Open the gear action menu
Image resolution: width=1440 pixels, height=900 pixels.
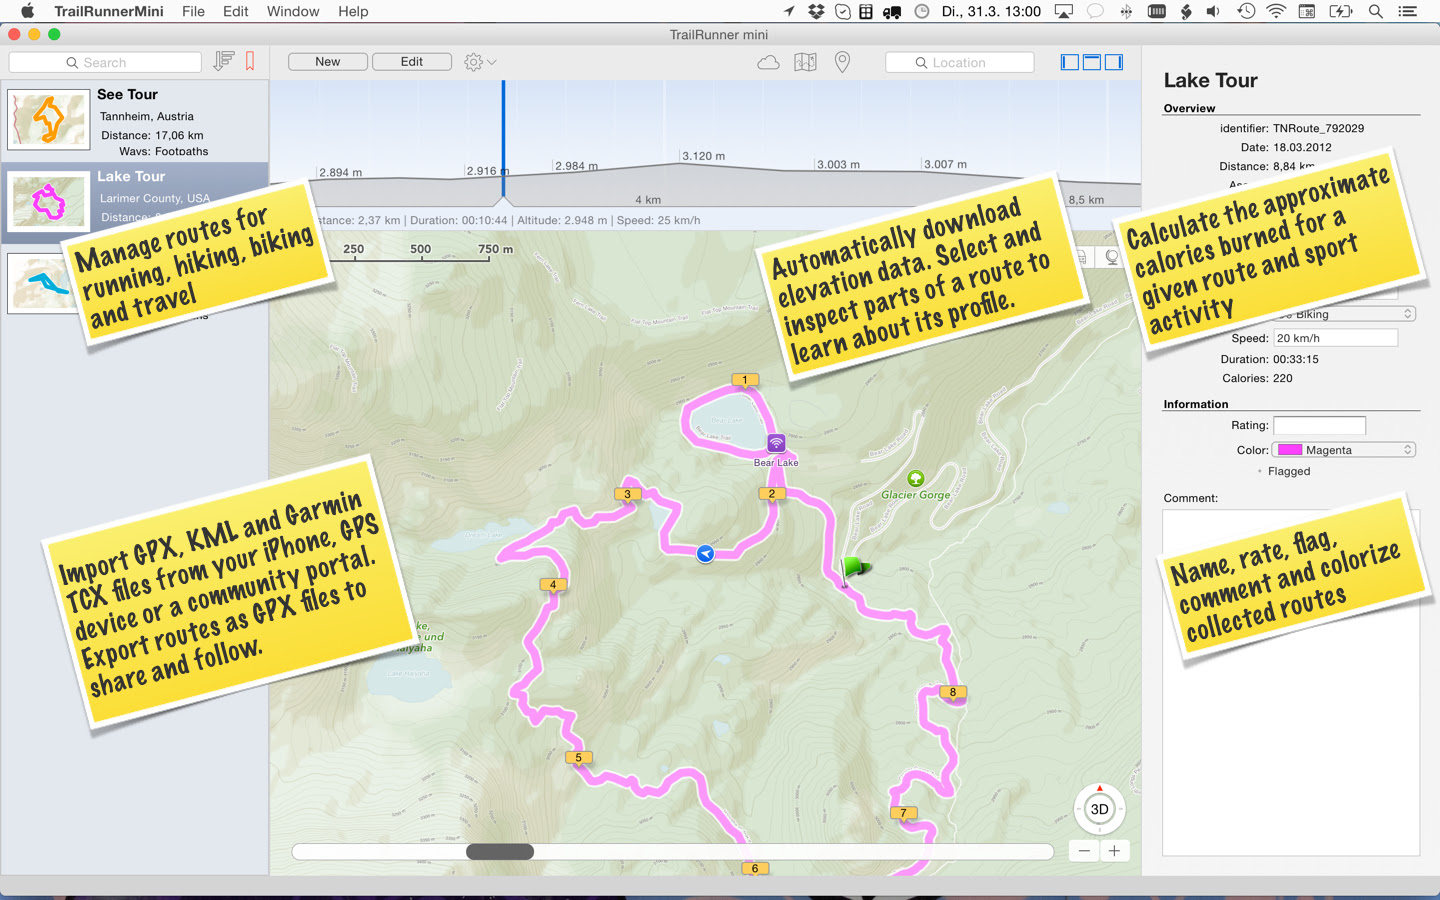480,62
